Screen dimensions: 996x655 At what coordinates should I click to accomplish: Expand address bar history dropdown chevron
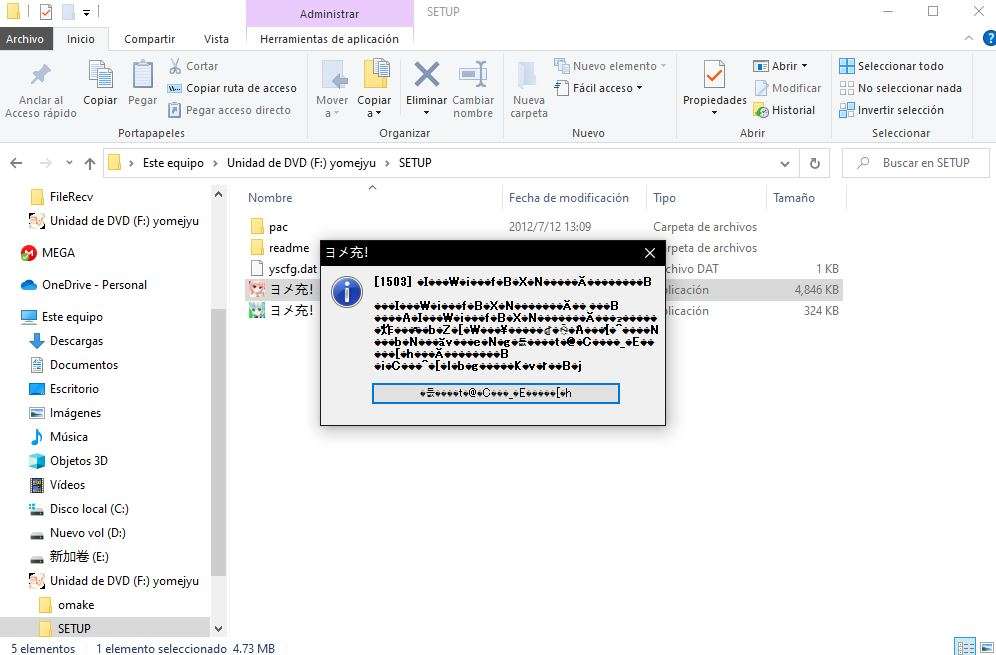(x=785, y=163)
